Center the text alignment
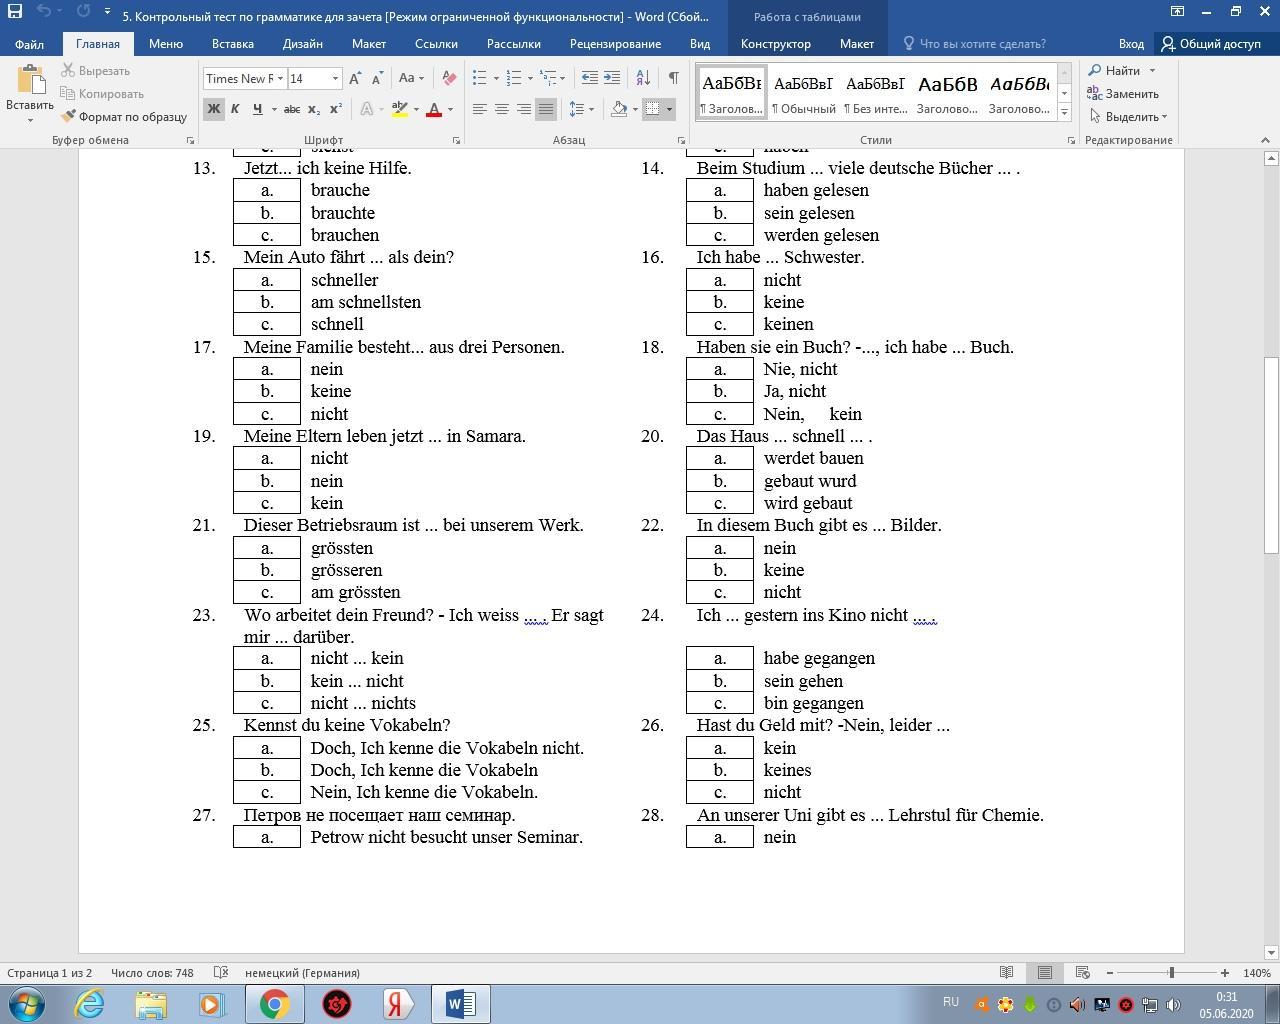 click(502, 109)
